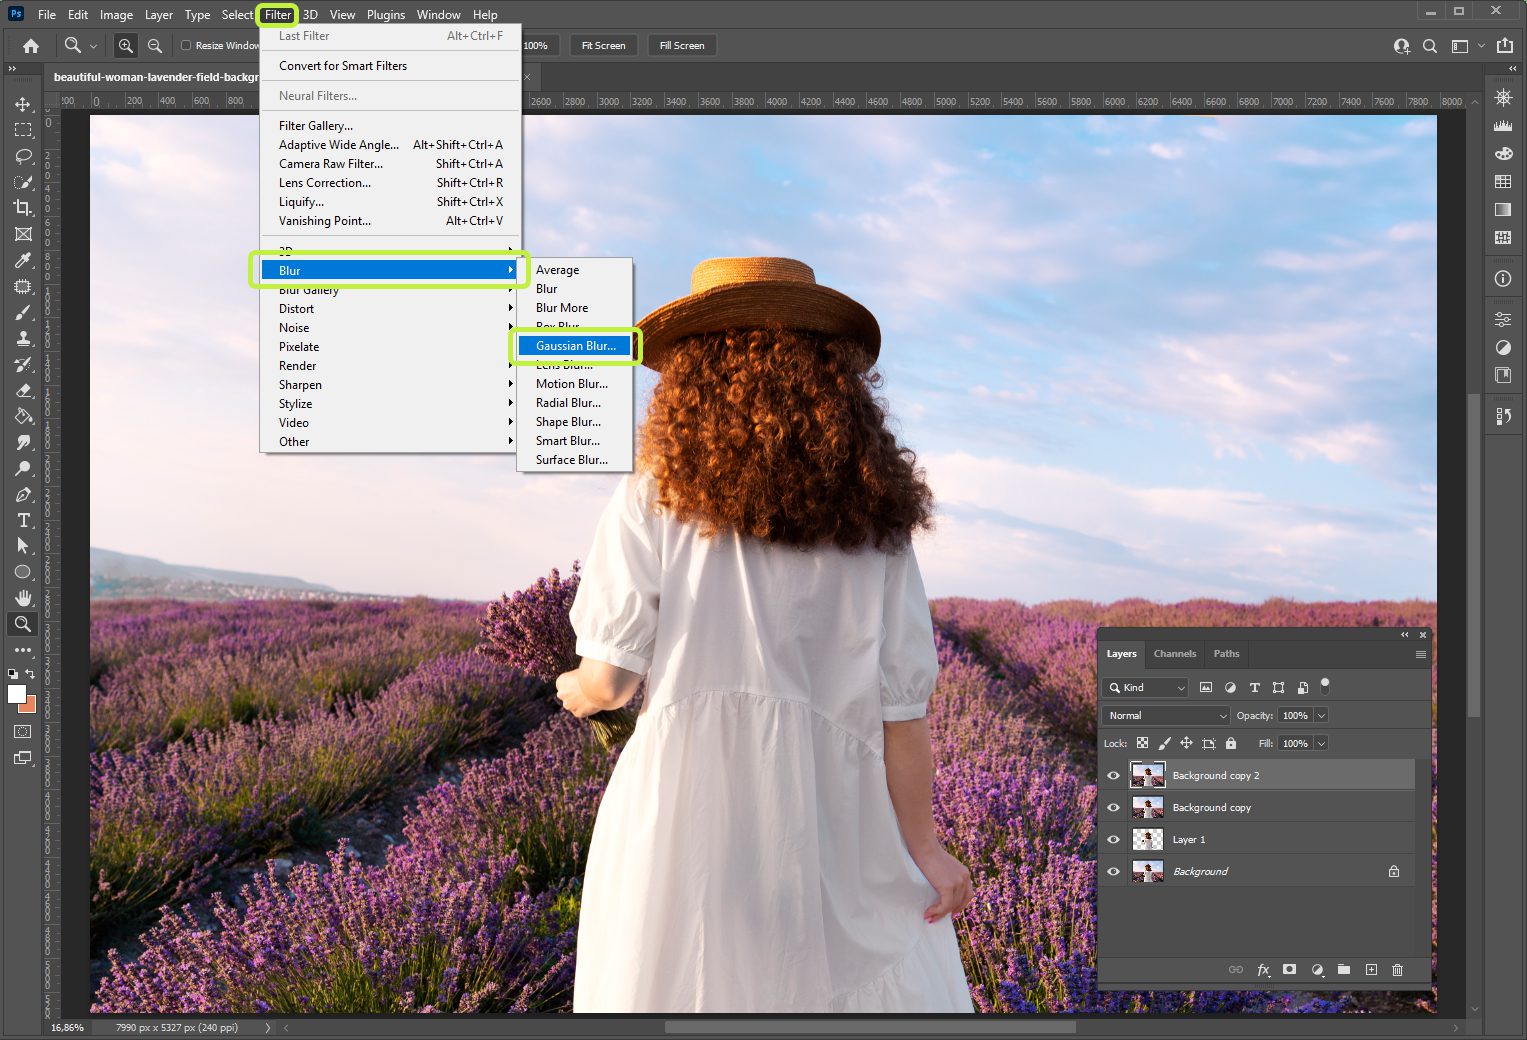
Task: Open the Layers panel options menu
Action: 1420,654
